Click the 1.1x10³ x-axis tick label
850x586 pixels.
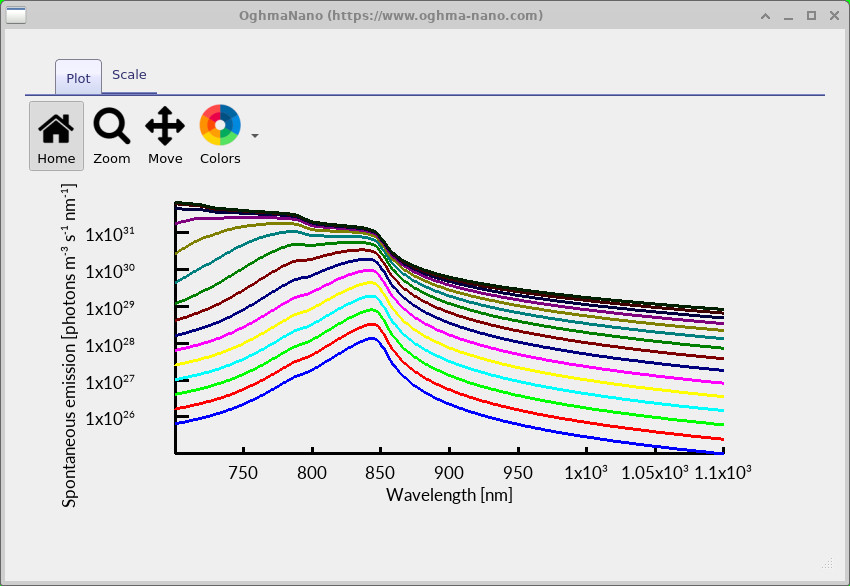coord(723,472)
